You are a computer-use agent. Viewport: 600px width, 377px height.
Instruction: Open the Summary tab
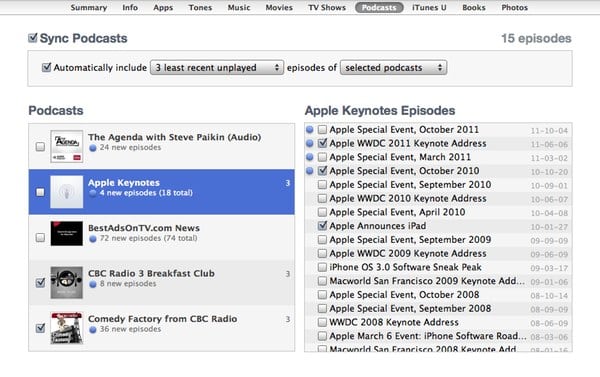(x=88, y=7)
